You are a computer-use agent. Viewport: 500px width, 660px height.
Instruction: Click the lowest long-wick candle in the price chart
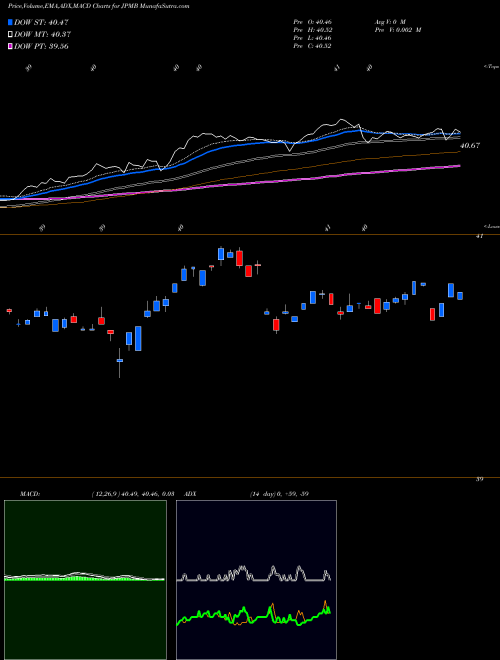click(x=120, y=363)
